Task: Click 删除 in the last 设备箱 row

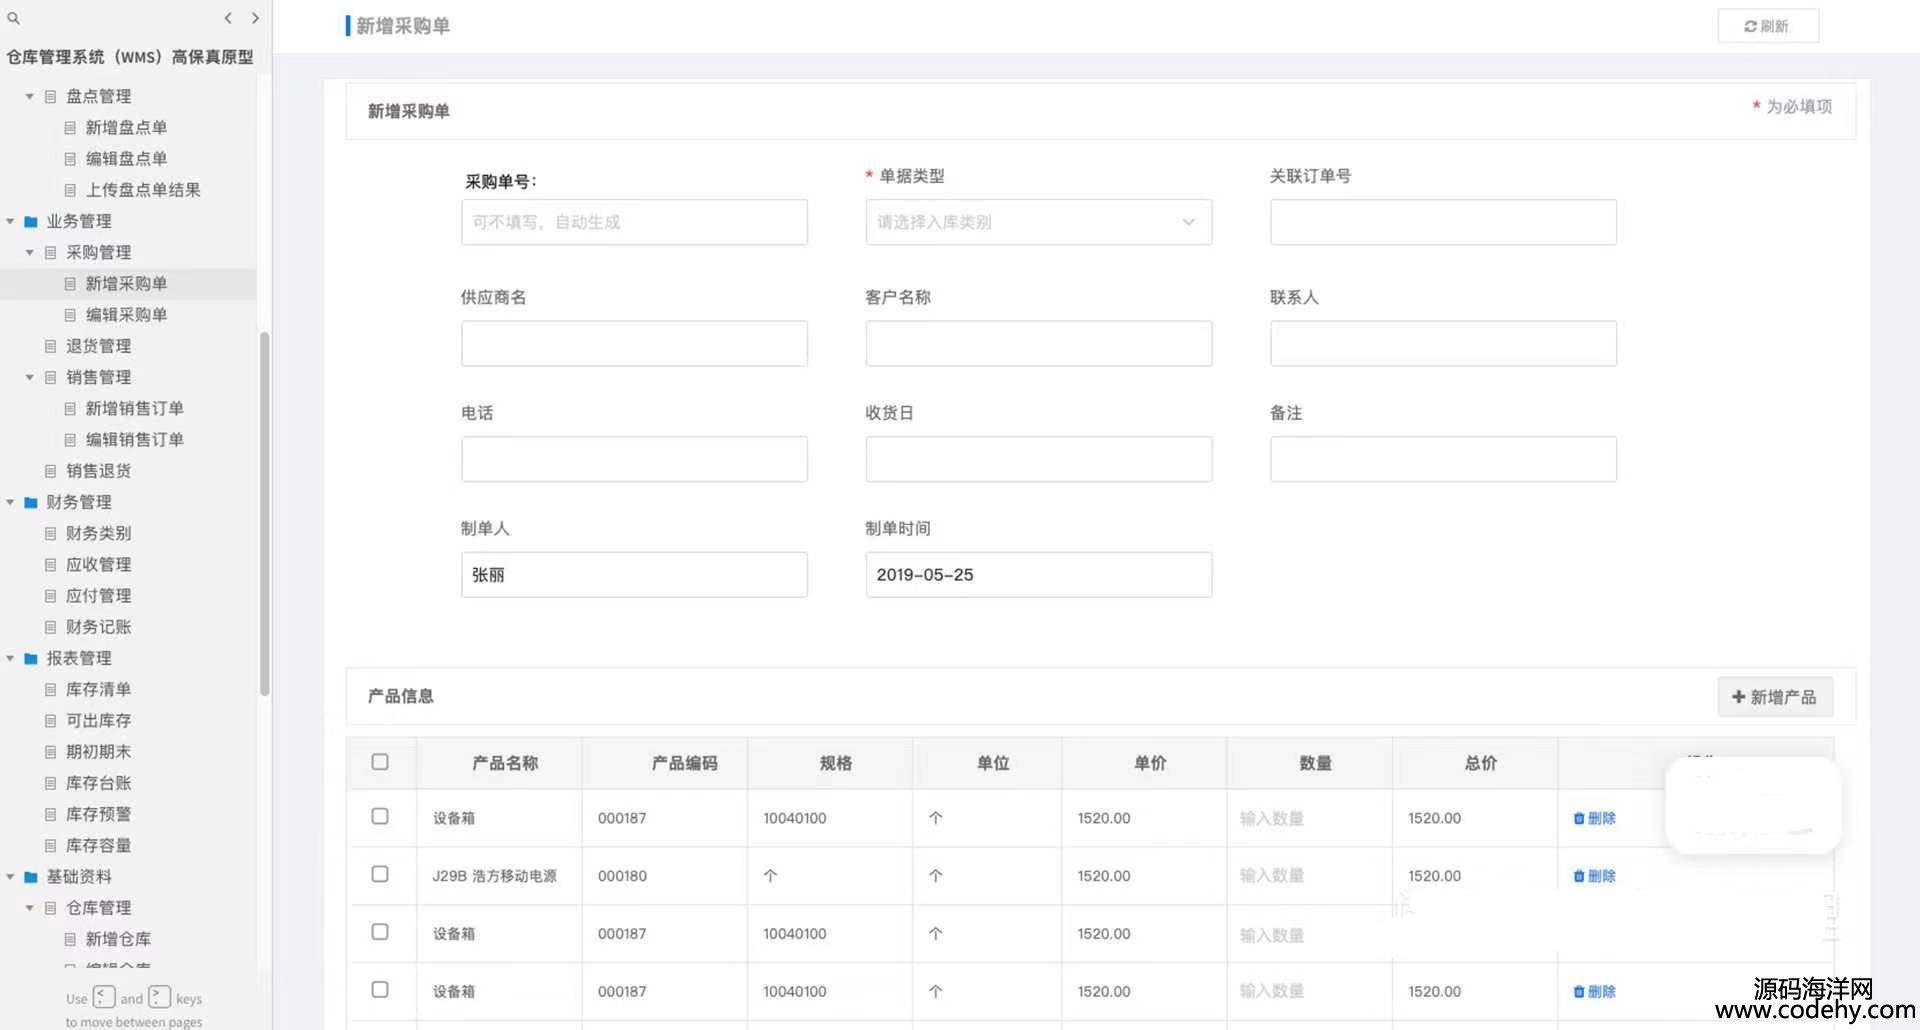Action: (x=1594, y=992)
